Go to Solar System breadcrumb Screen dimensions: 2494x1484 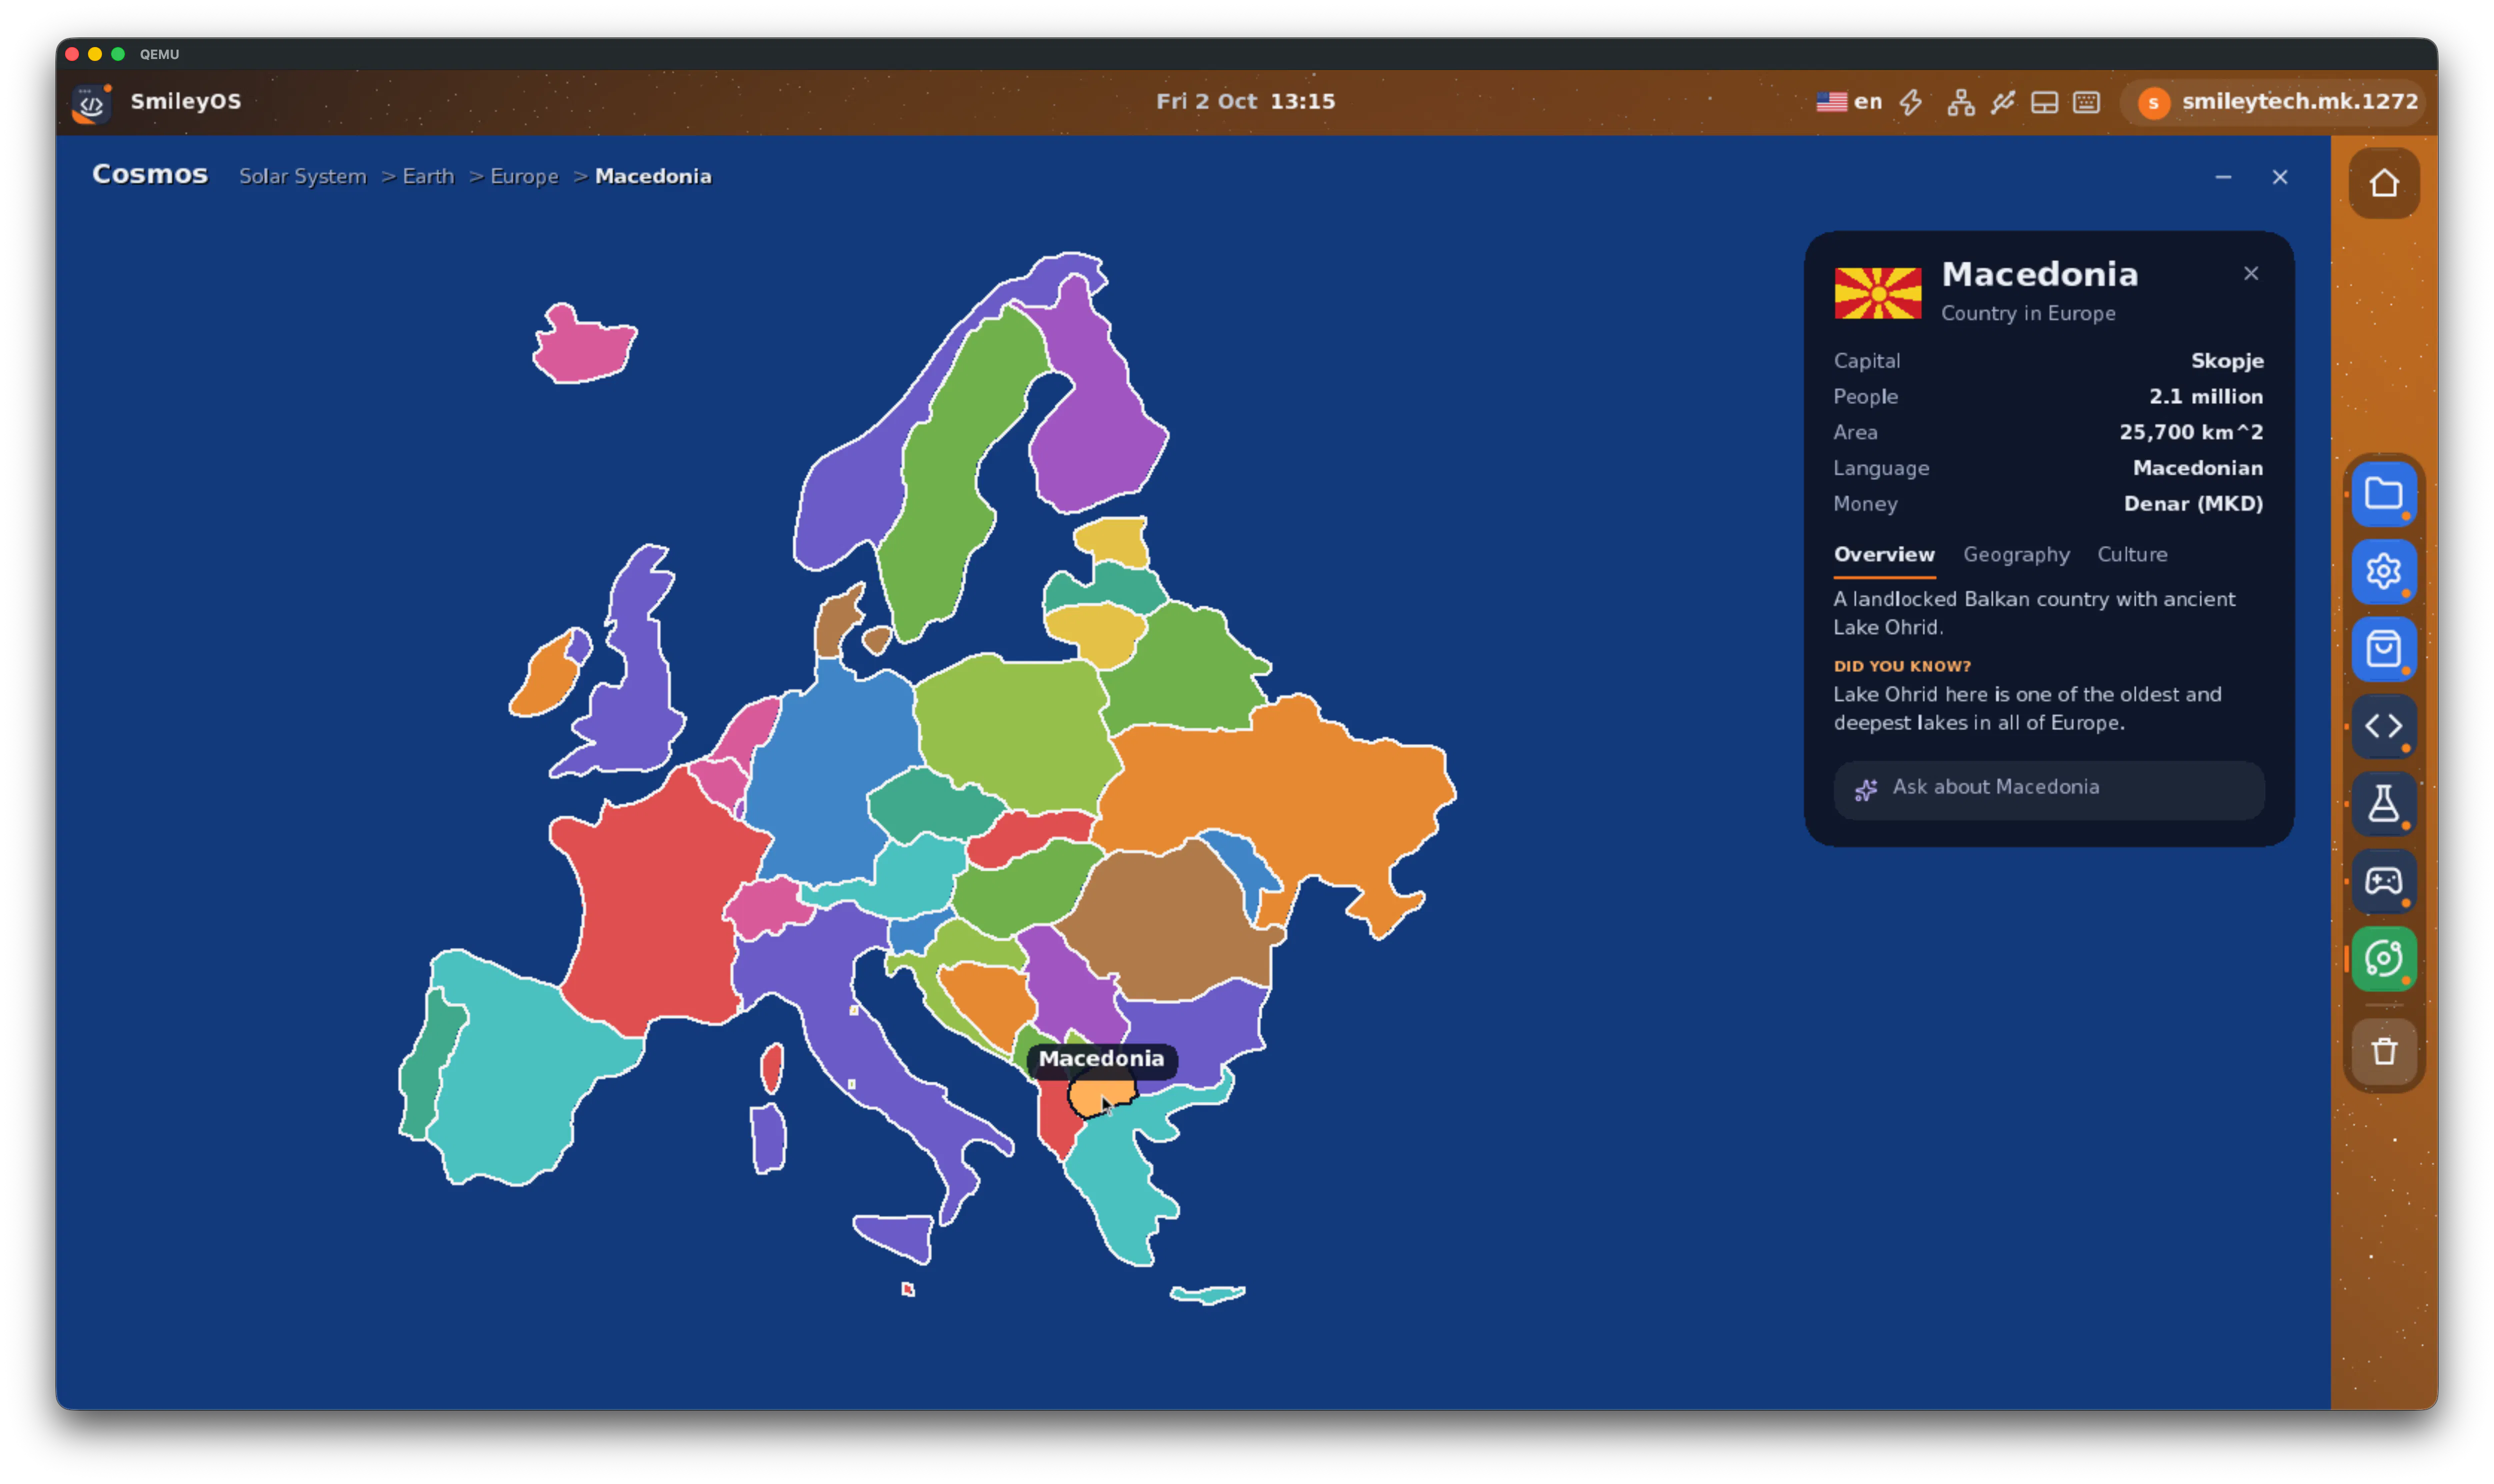coord(302,176)
